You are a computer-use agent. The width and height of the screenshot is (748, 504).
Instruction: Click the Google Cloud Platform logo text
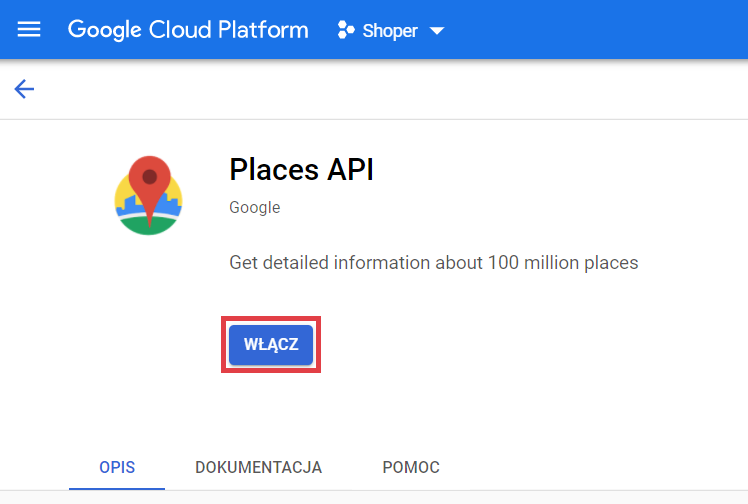coord(188,30)
